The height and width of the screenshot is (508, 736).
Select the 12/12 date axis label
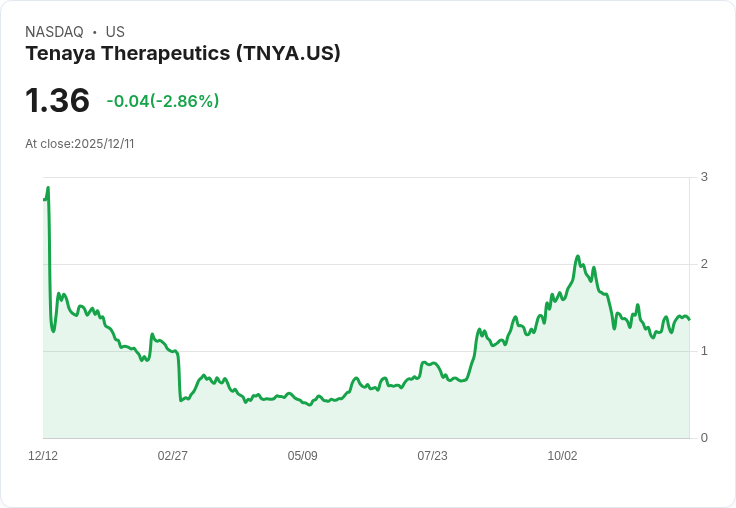43,455
